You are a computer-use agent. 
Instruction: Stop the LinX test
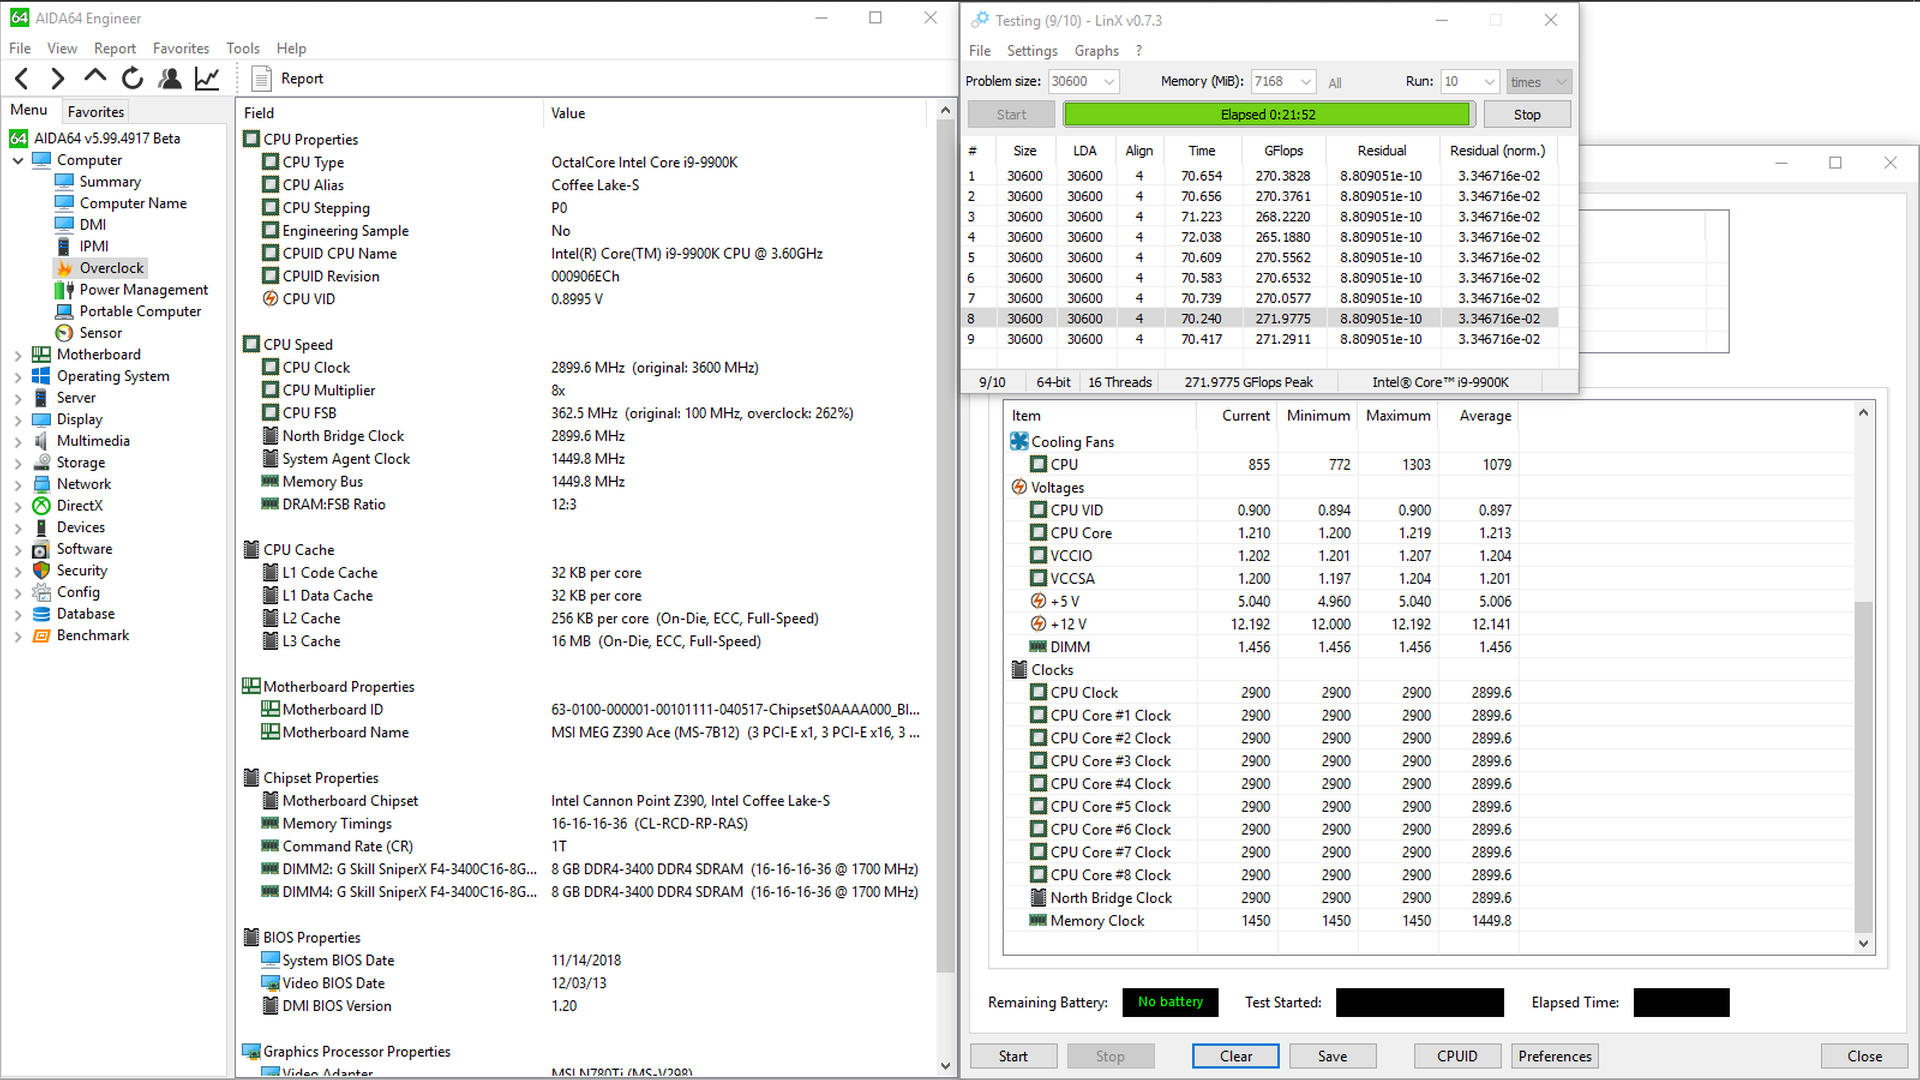tap(1527, 115)
